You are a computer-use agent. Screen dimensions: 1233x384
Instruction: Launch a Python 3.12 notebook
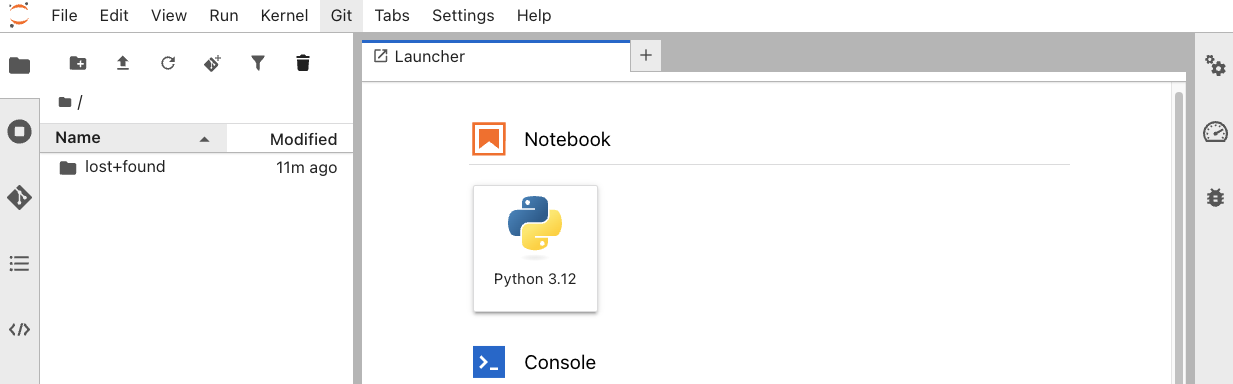[x=535, y=248]
